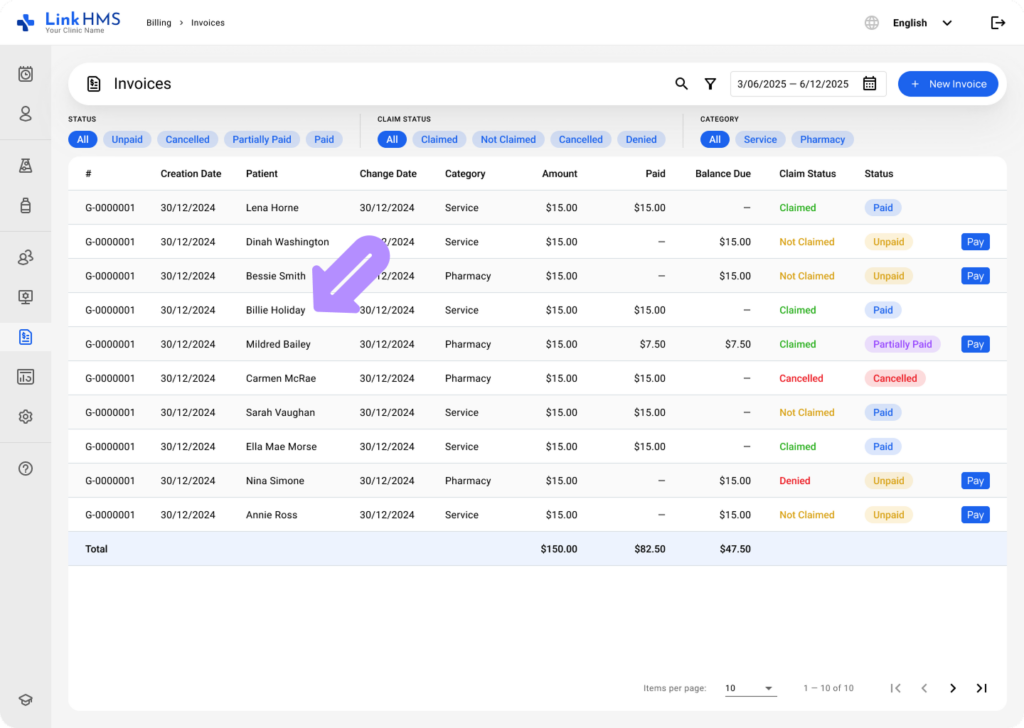1024x728 pixels.
Task: Click the logout icon in header
Action: click(x=998, y=23)
